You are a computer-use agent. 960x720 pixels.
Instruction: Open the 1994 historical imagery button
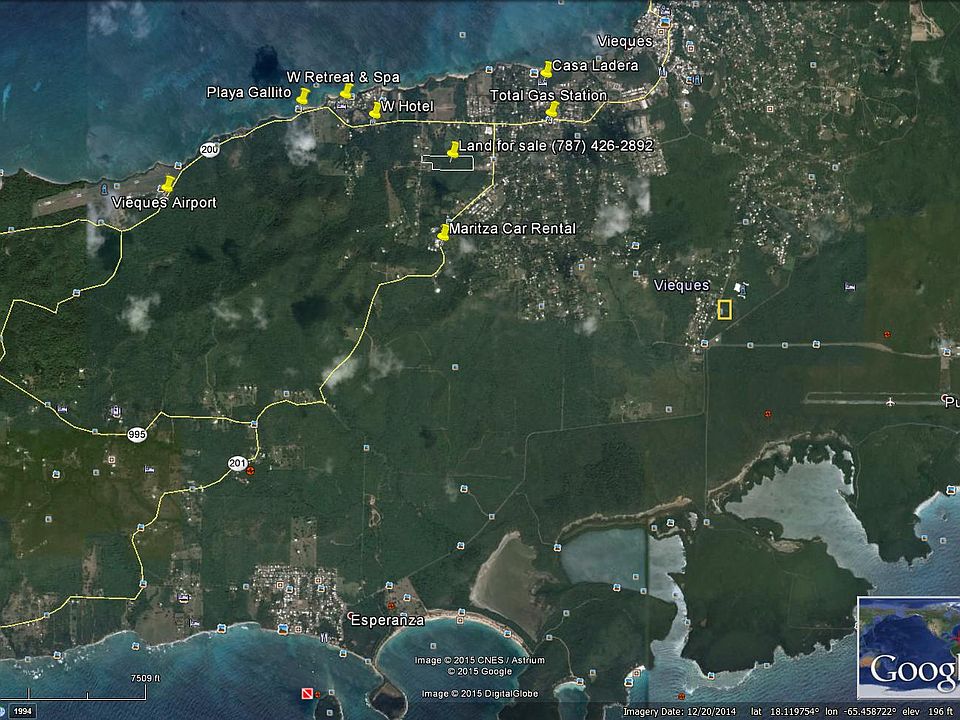(x=23, y=711)
